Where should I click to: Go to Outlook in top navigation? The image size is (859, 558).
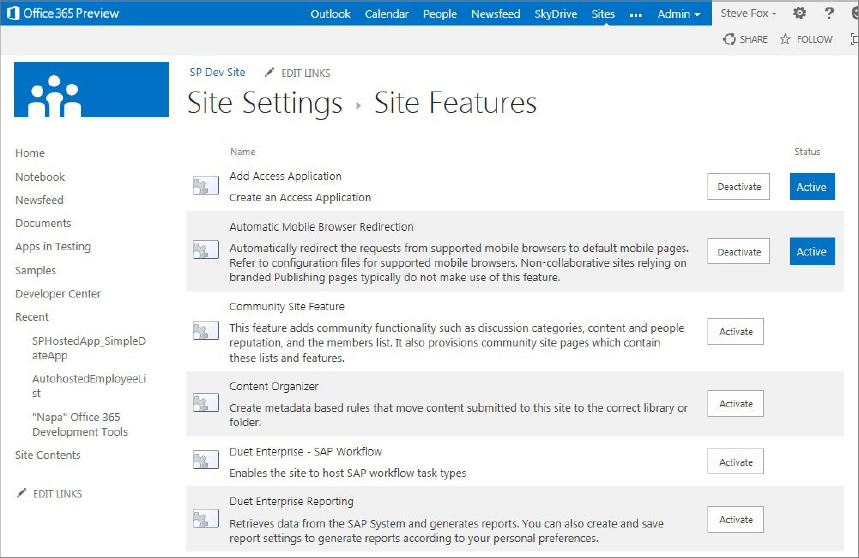tap(330, 14)
